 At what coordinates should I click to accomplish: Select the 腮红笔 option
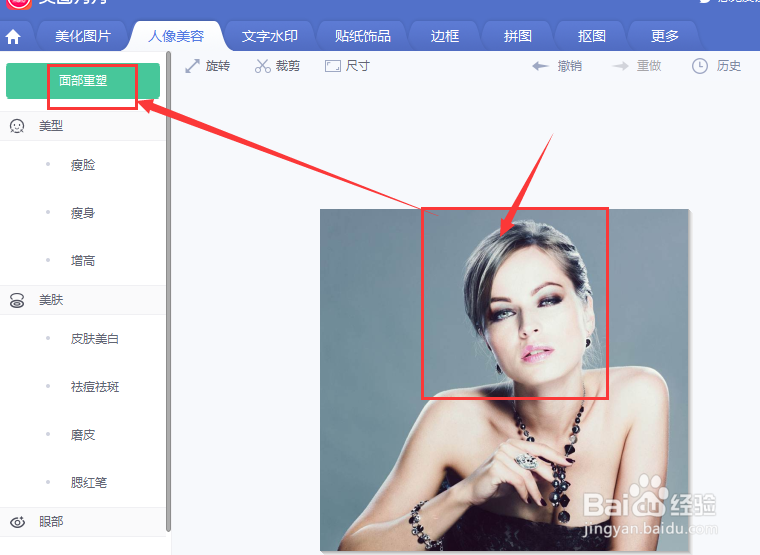(x=89, y=482)
